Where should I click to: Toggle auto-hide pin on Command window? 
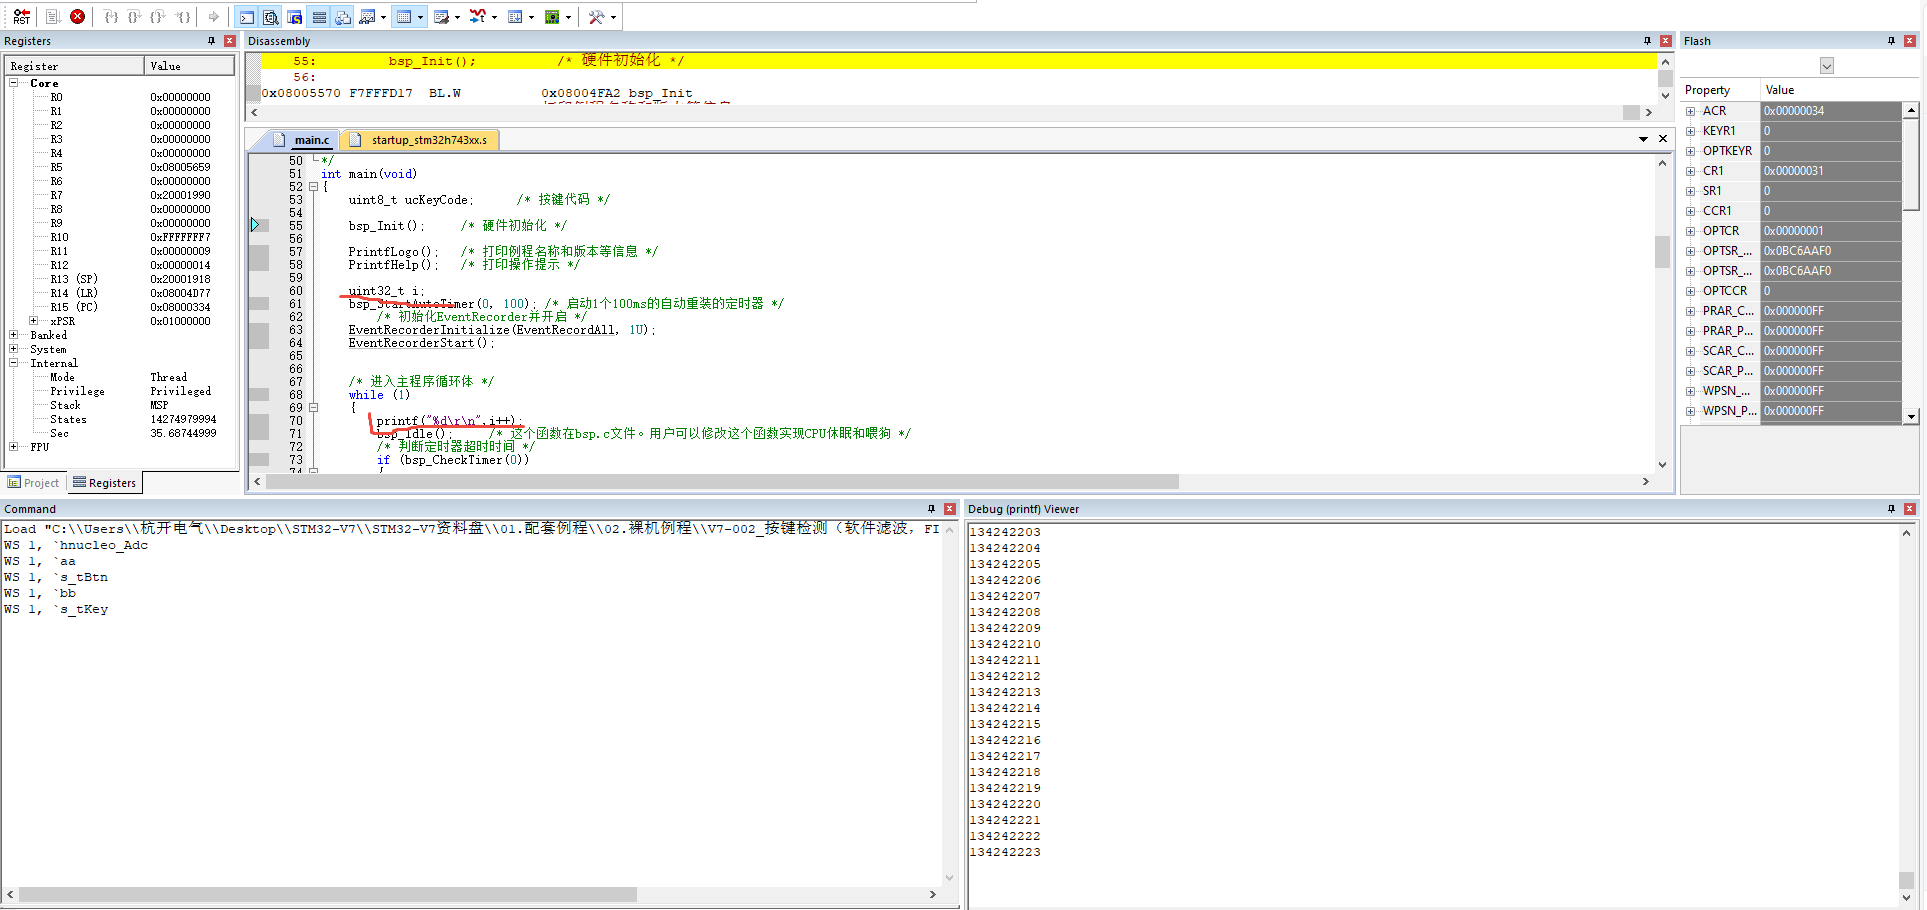point(931,509)
